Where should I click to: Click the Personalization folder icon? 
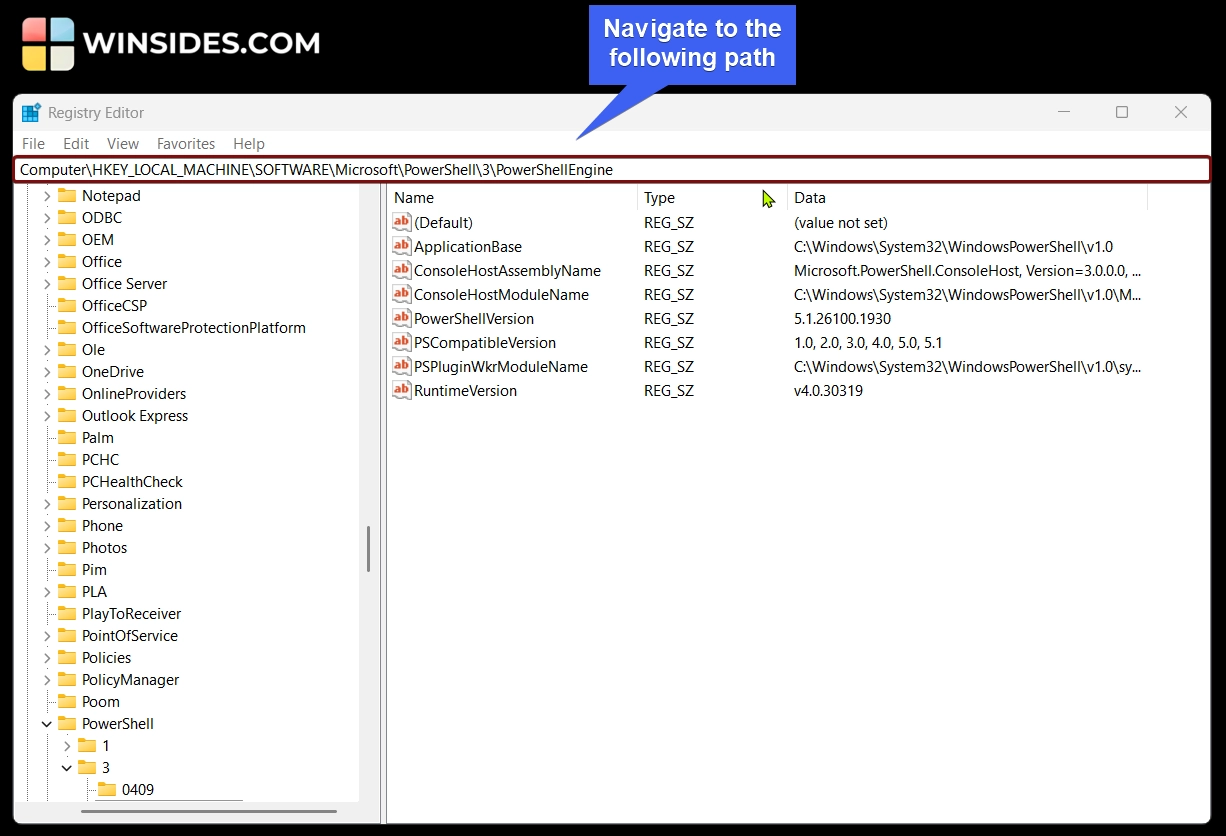tap(67, 503)
